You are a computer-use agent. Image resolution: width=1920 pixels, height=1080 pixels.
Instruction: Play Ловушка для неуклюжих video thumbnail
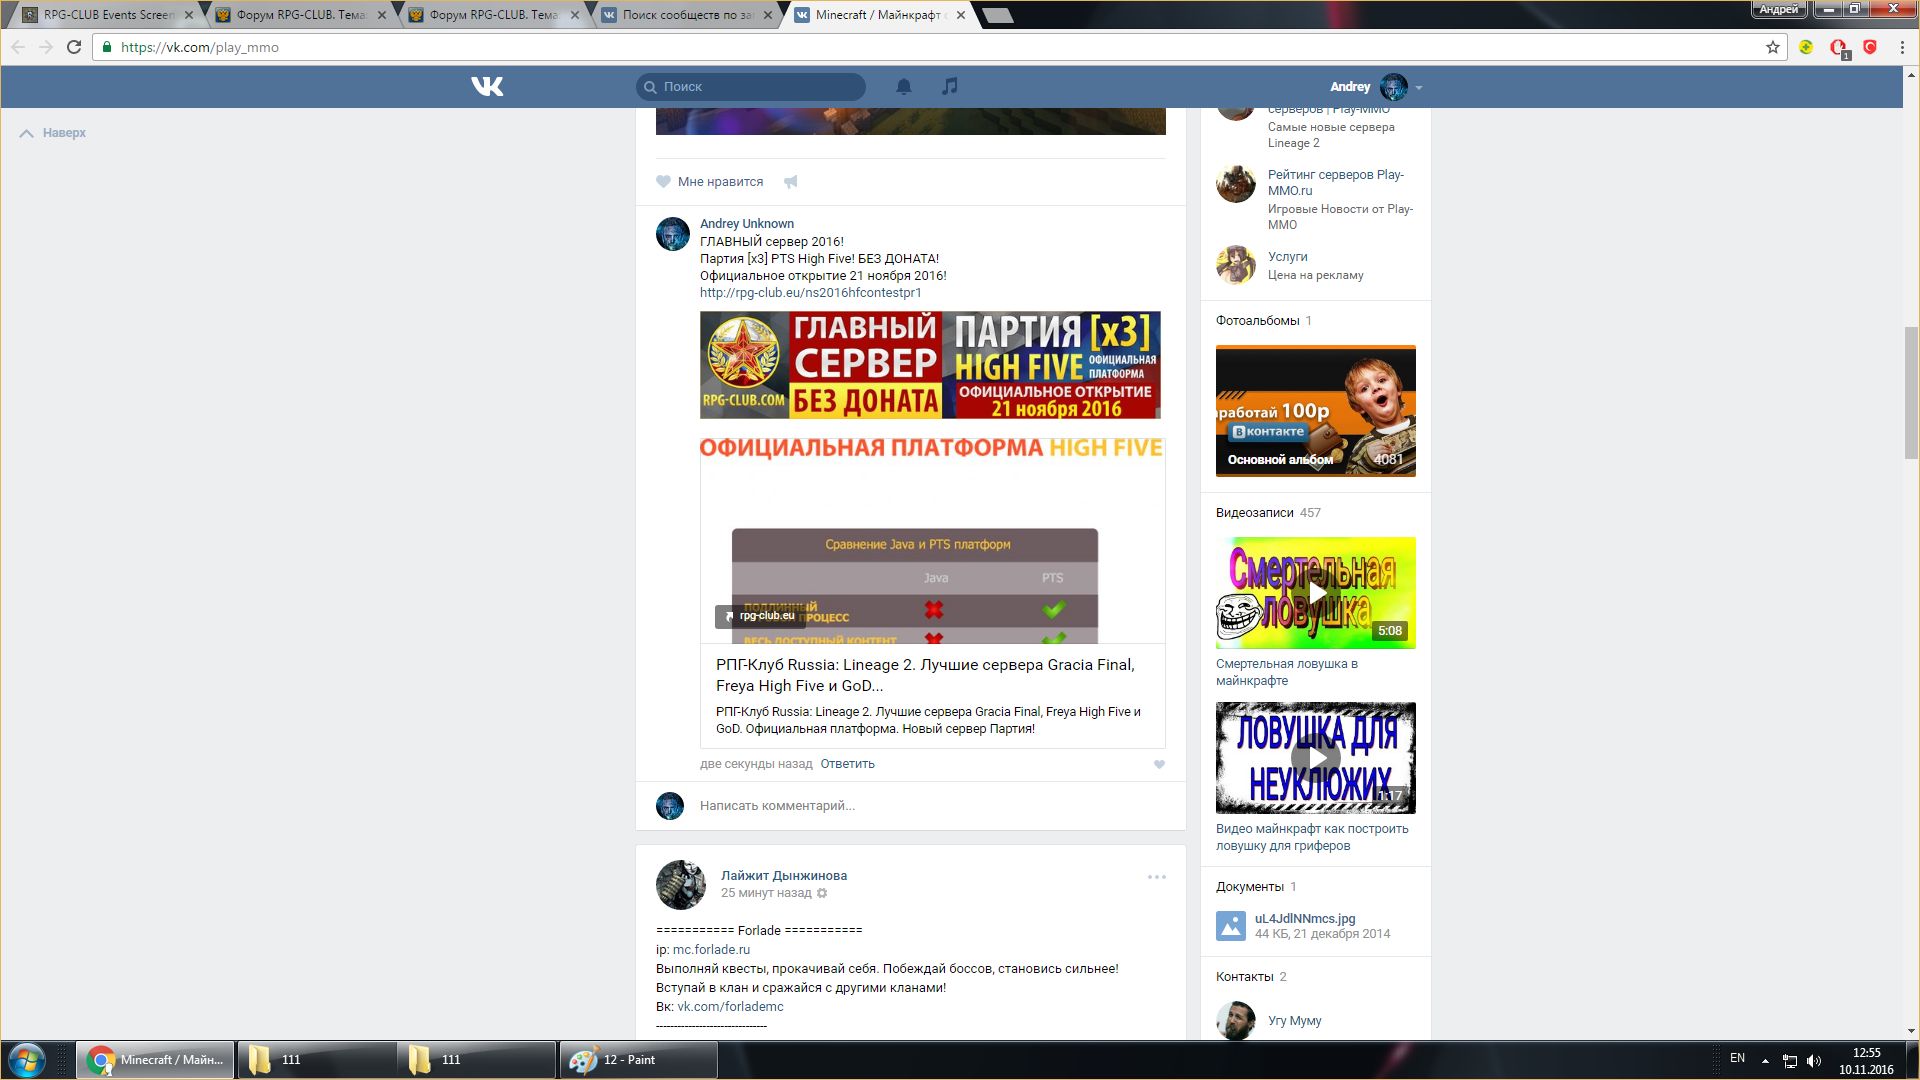tap(1315, 758)
